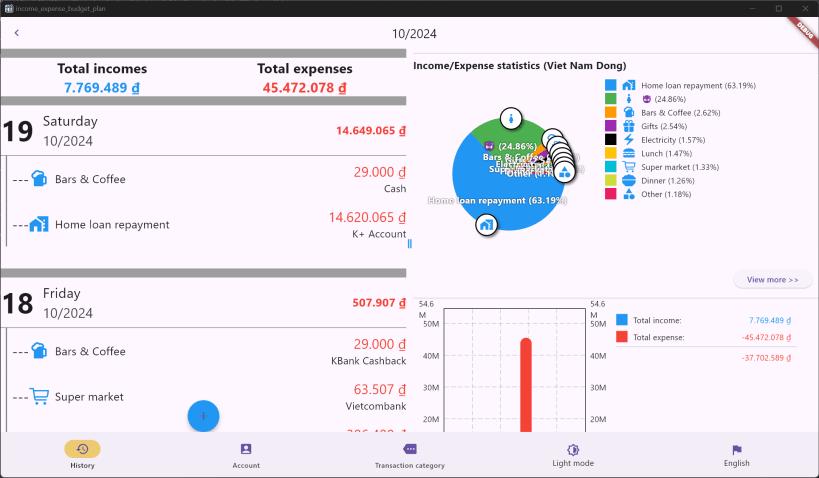The image size is (819, 478).
Task: Click Total expense red legend square
Action: click(622, 336)
